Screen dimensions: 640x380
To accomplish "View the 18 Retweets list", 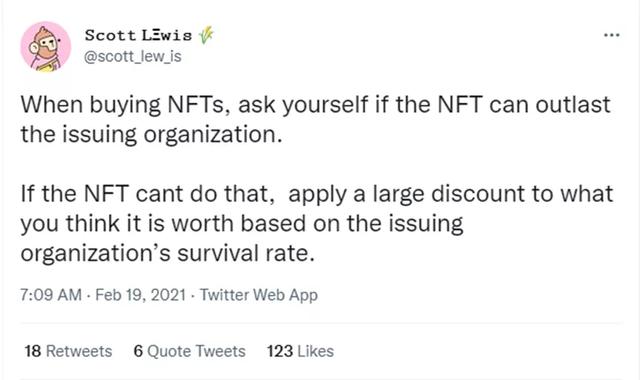I will tap(68, 351).
